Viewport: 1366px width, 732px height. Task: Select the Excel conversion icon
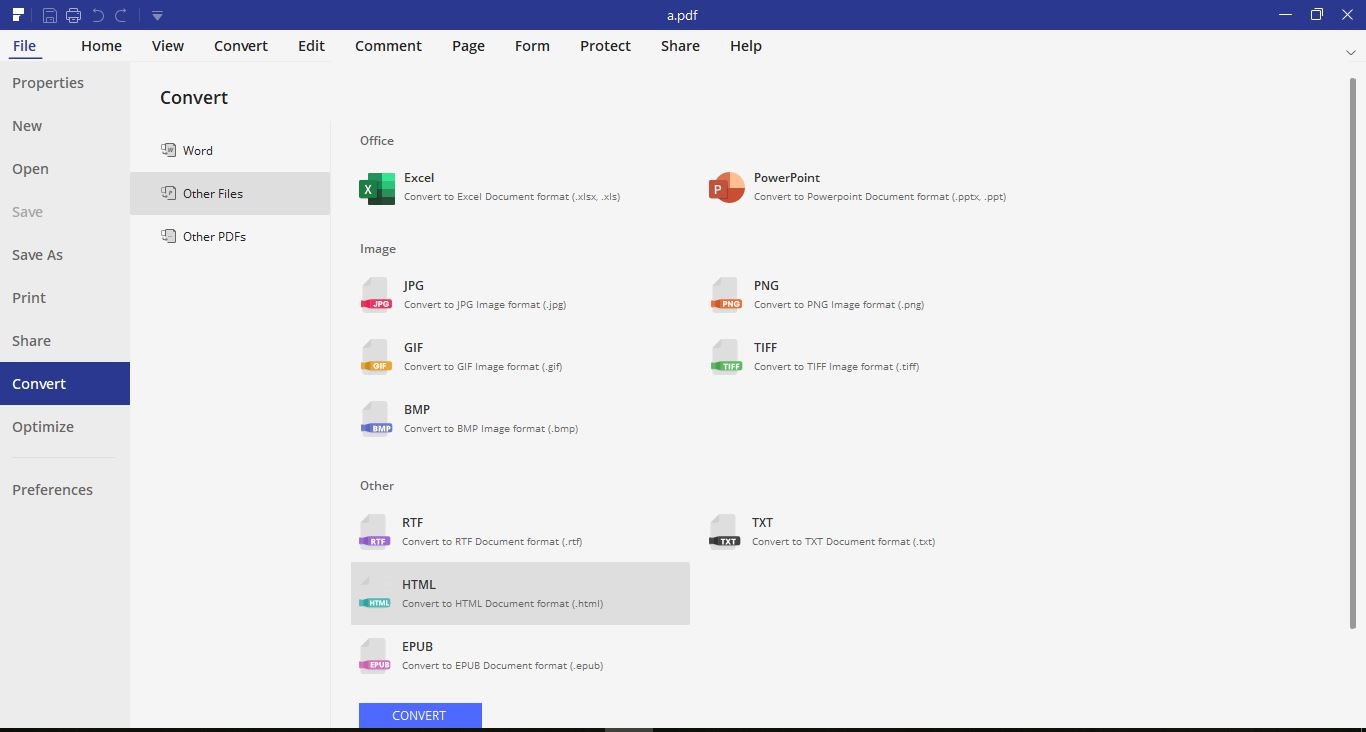point(377,188)
